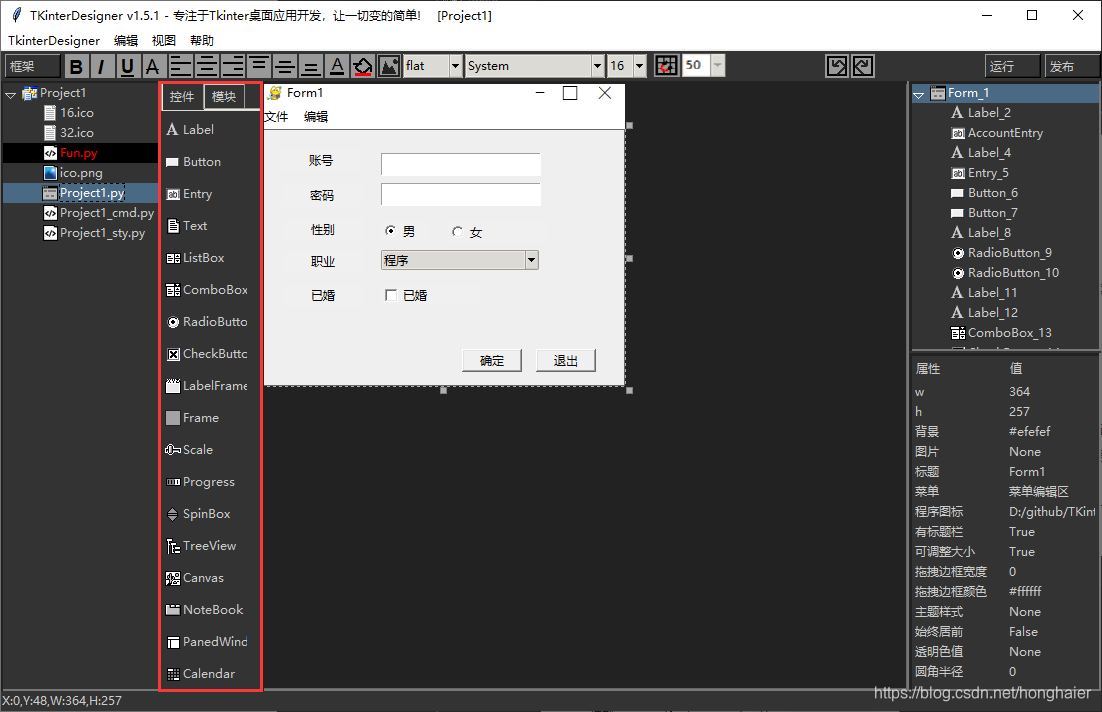
Task: Collapse the Form_1 tree node
Action: (919, 93)
